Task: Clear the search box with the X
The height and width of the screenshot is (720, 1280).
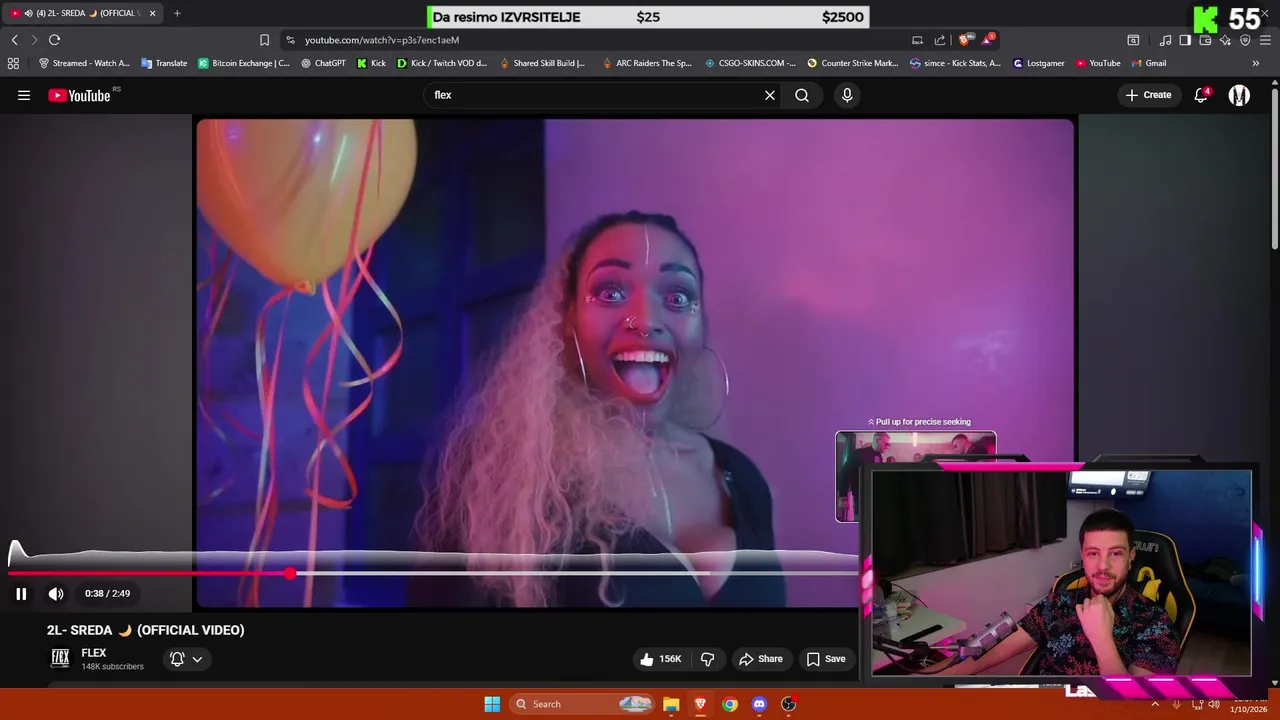Action: pos(770,95)
